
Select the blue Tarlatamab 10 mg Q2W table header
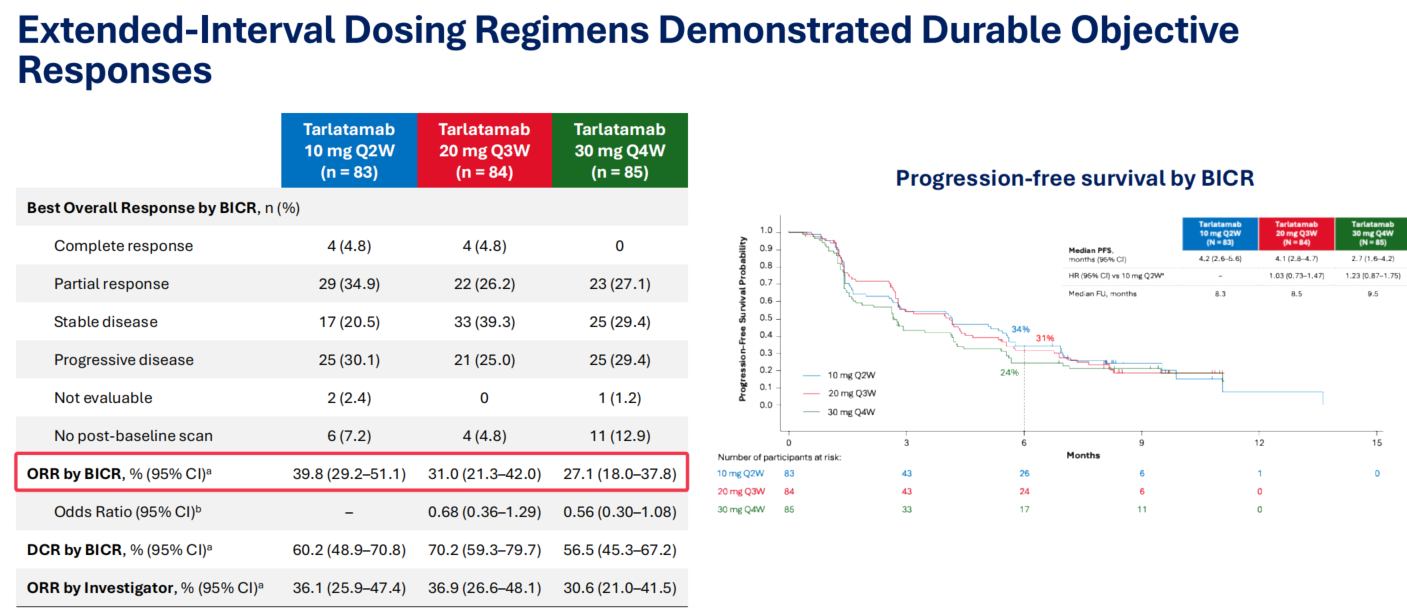[349, 150]
